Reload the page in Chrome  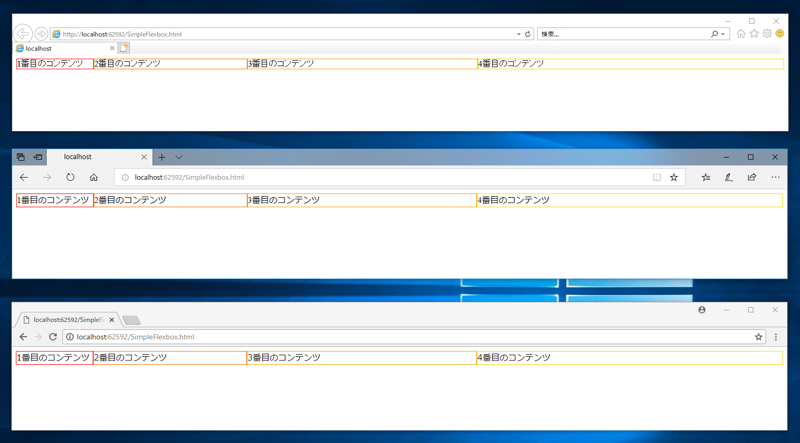[x=53, y=337]
